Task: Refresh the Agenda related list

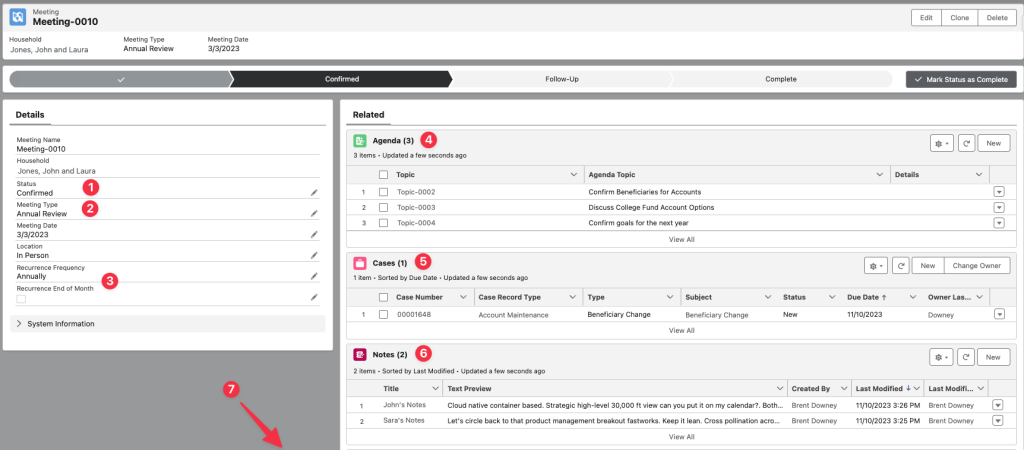Action: coord(966,143)
